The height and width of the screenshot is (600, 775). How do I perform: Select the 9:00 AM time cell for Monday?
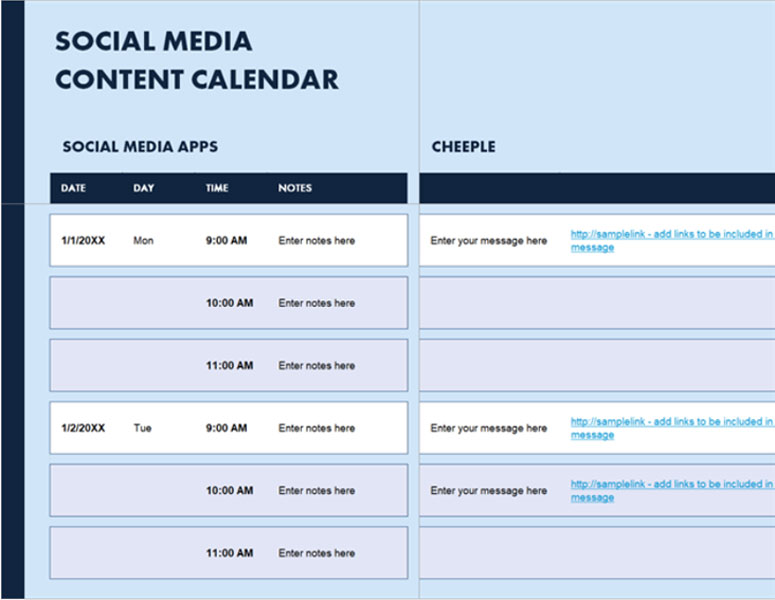229,241
